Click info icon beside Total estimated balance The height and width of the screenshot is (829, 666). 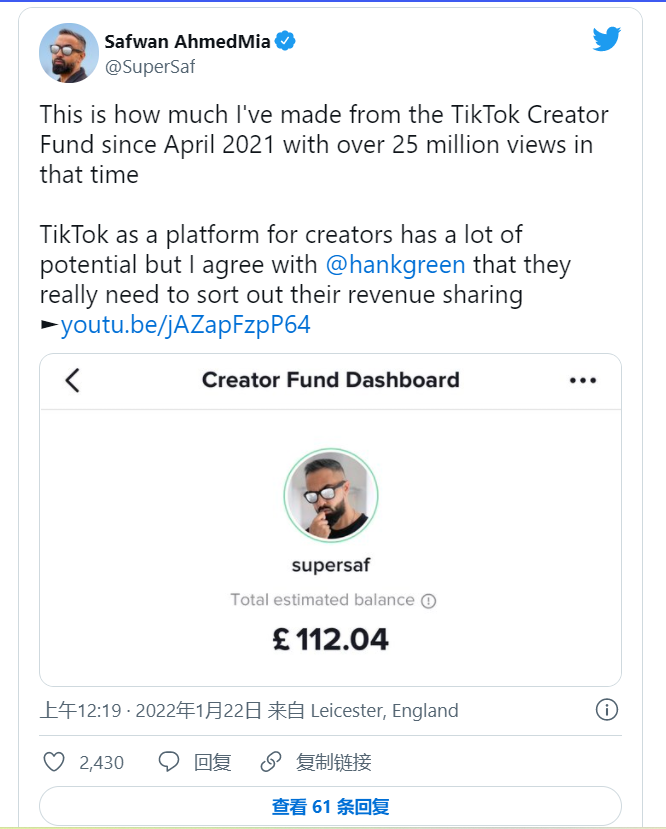click(x=429, y=601)
